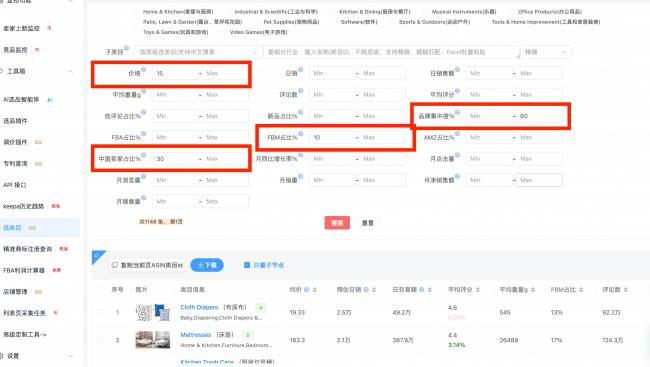Check the Video Games category checkbox

click(x=224, y=32)
